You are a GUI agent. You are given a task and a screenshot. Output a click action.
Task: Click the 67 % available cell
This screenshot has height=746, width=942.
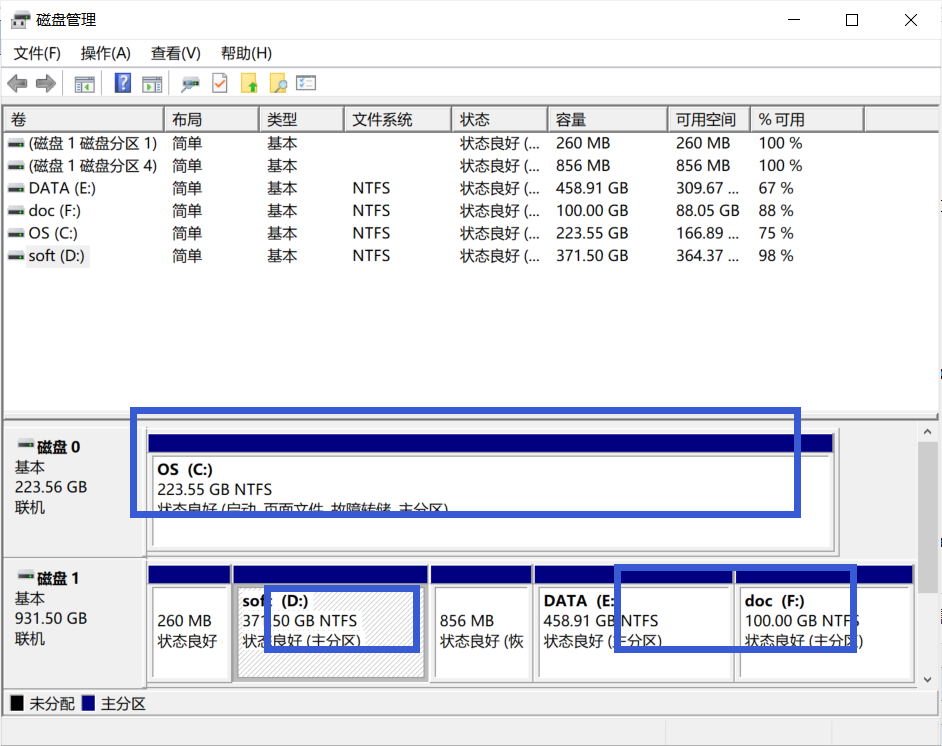[x=776, y=189]
